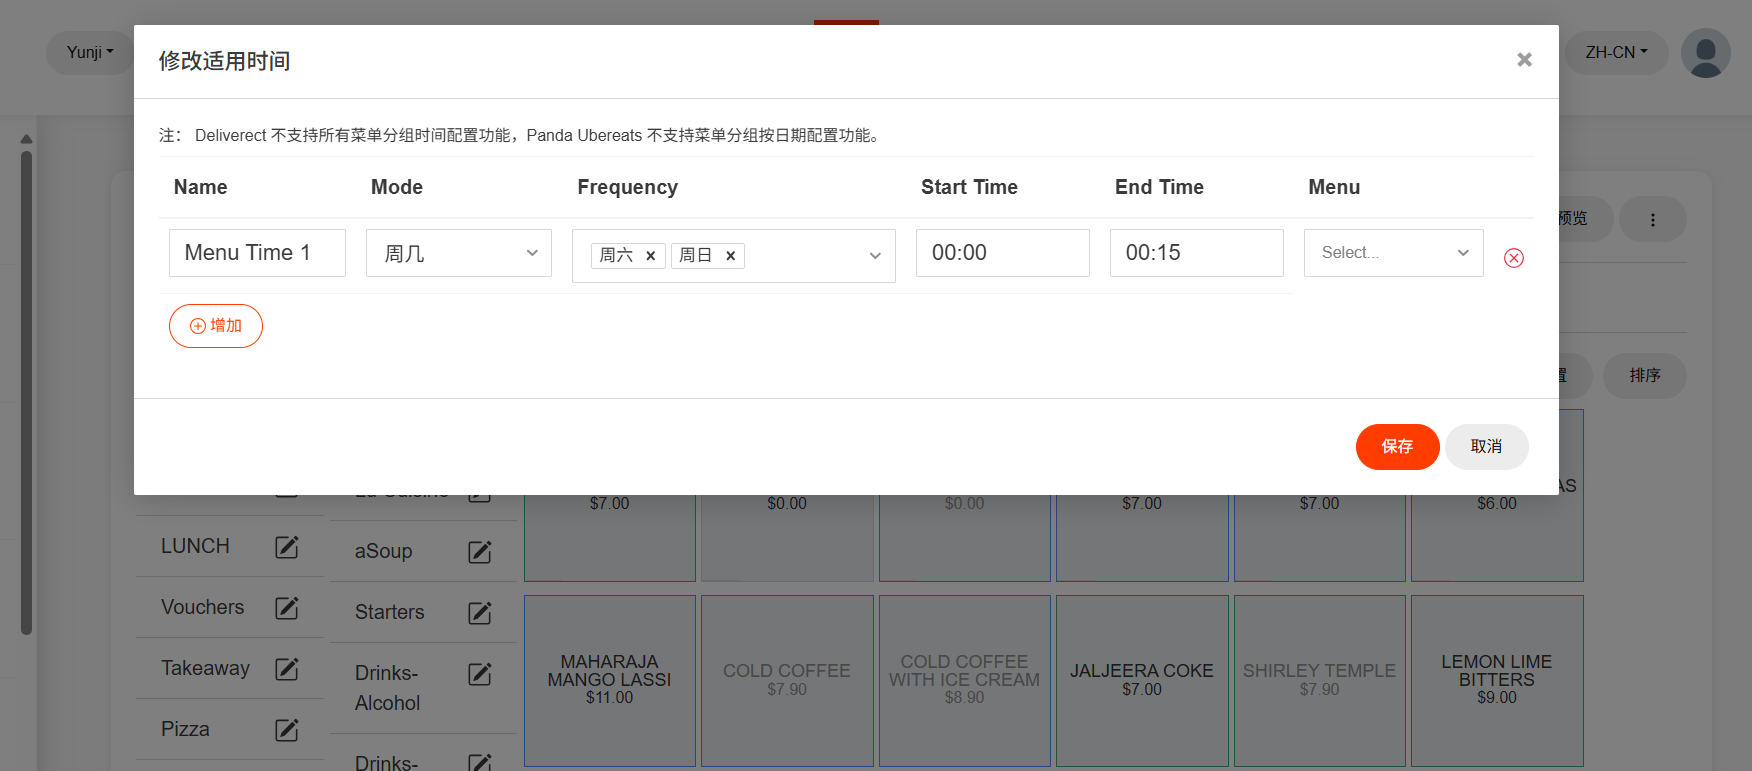The width and height of the screenshot is (1752, 771).
Task: Open the Starters category
Action: [389, 612]
